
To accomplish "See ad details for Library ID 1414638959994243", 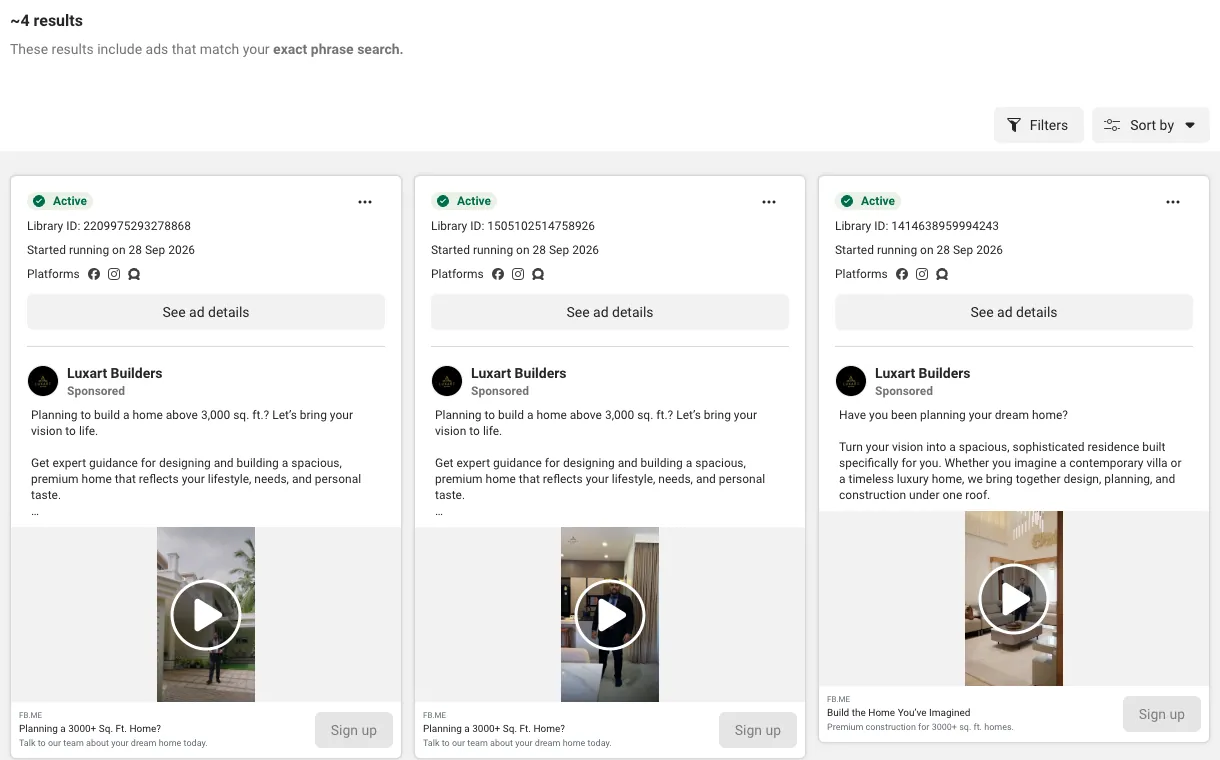I will click(1014, 312).
